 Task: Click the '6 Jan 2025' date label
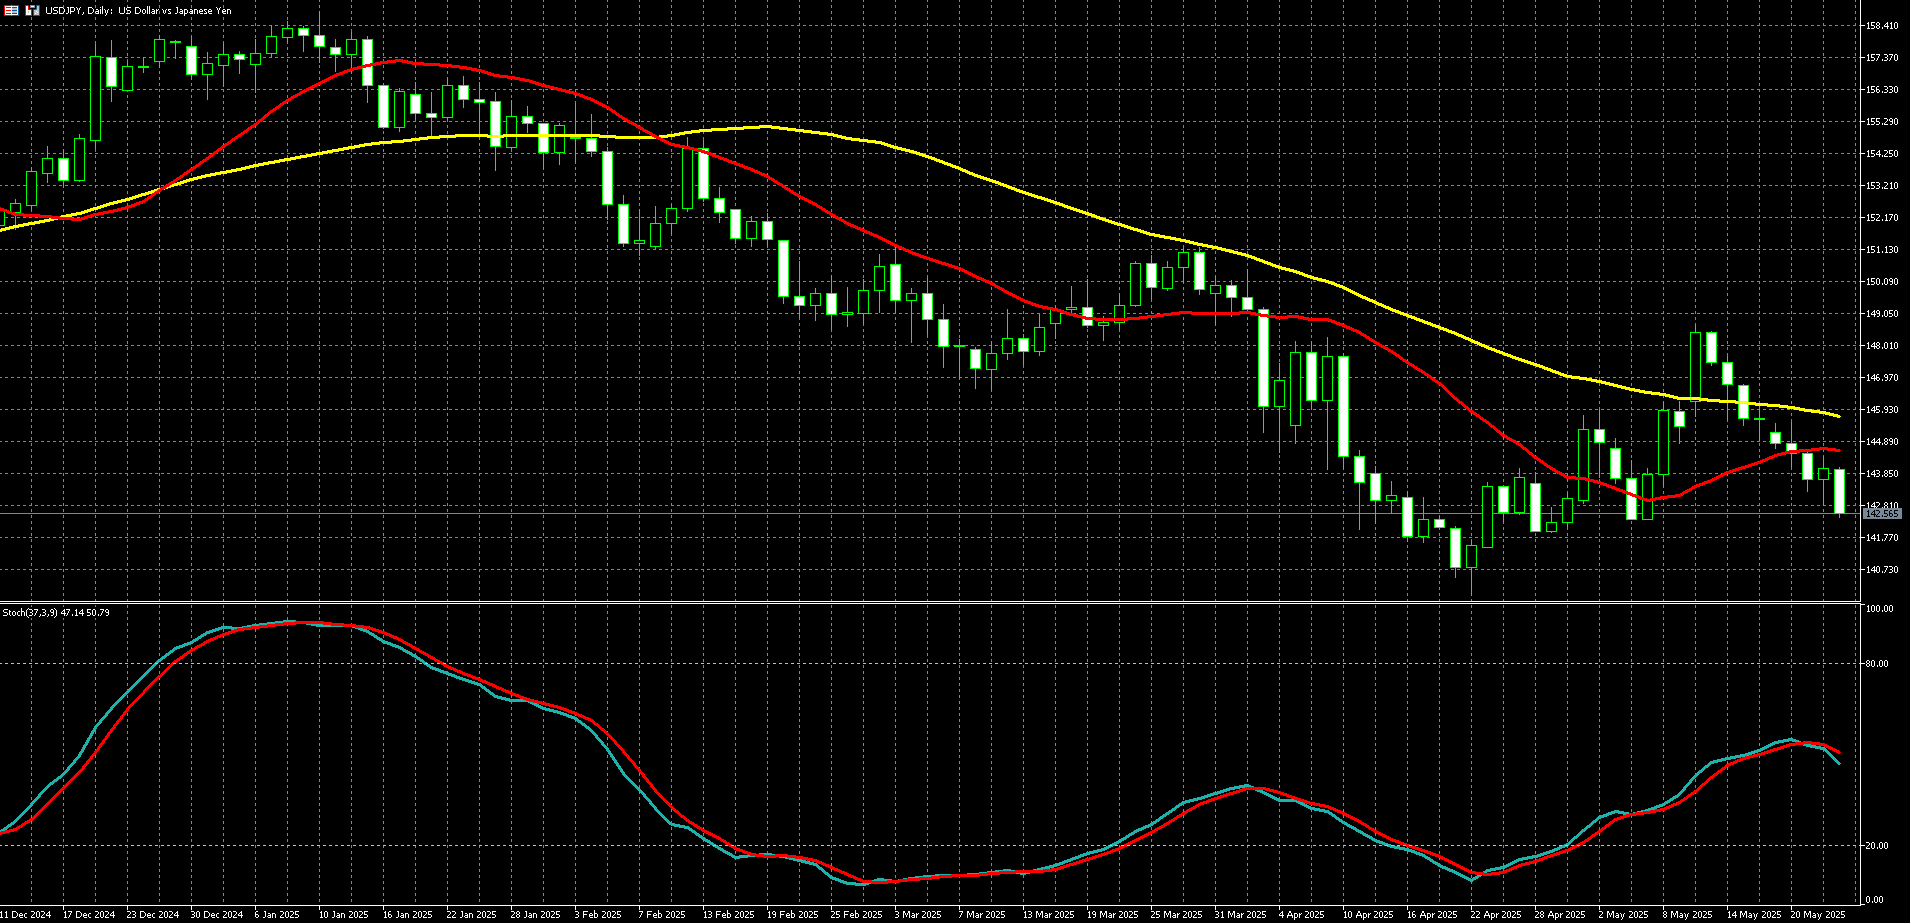click(x=277, y=915)
